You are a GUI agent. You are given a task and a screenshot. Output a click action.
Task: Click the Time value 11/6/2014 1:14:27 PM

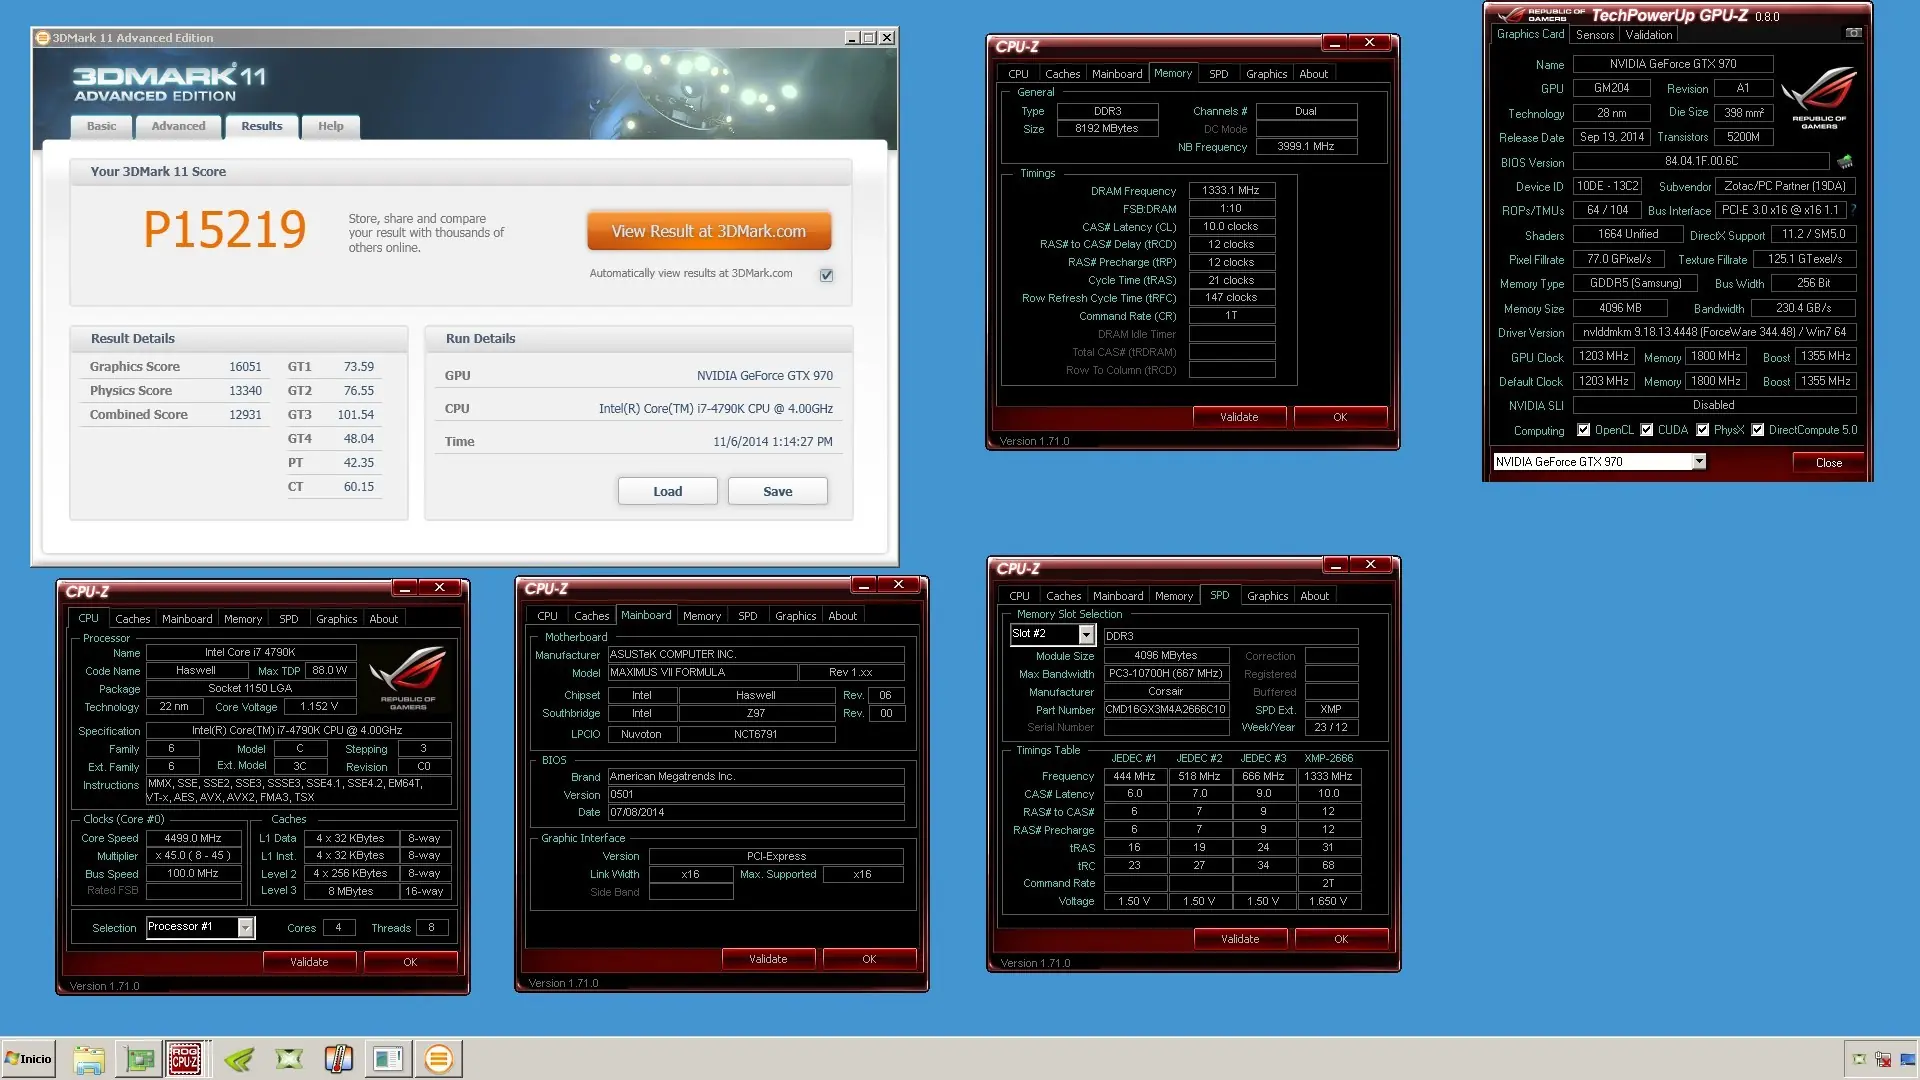pos(772,442)
